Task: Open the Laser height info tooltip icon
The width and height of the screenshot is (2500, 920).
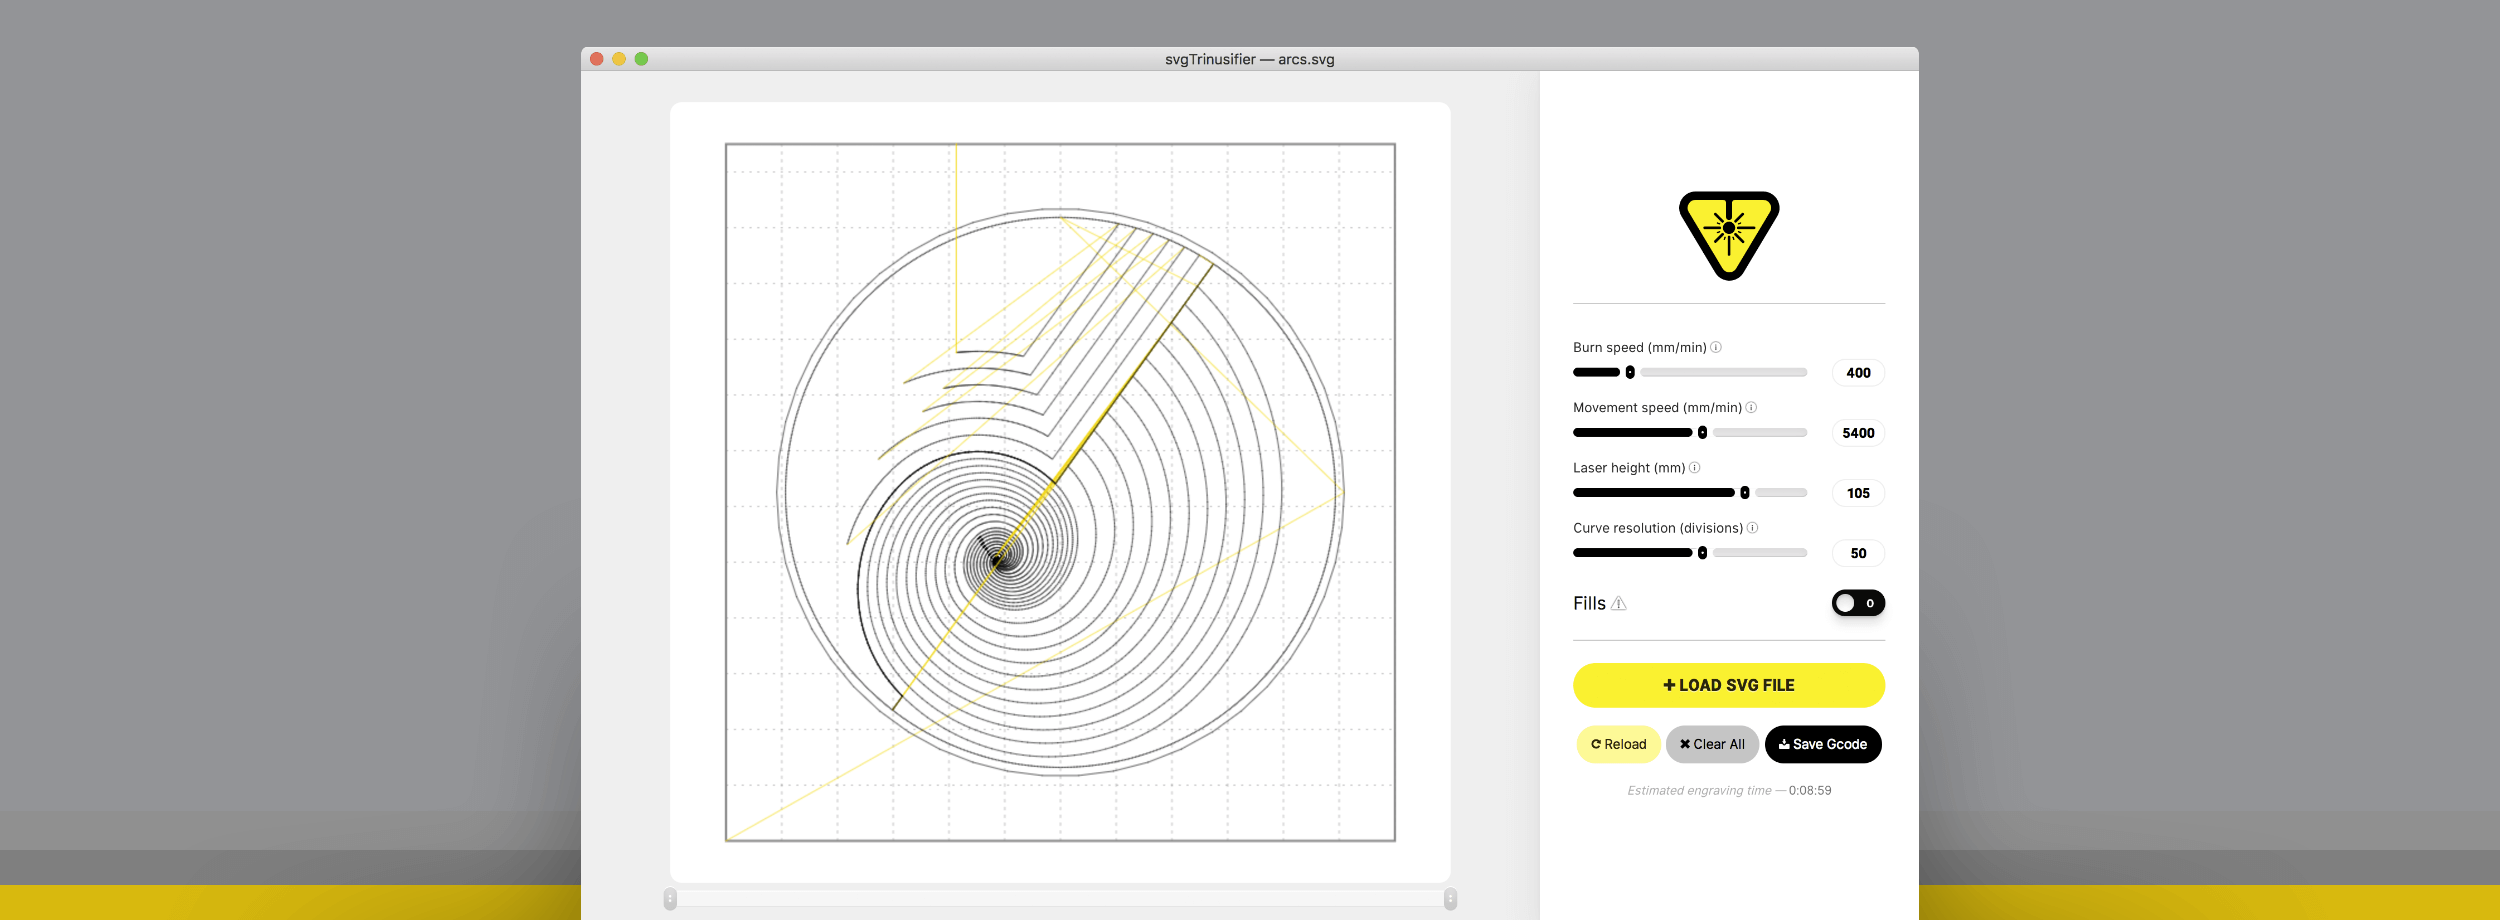Action: click(x=1695, y=467)
